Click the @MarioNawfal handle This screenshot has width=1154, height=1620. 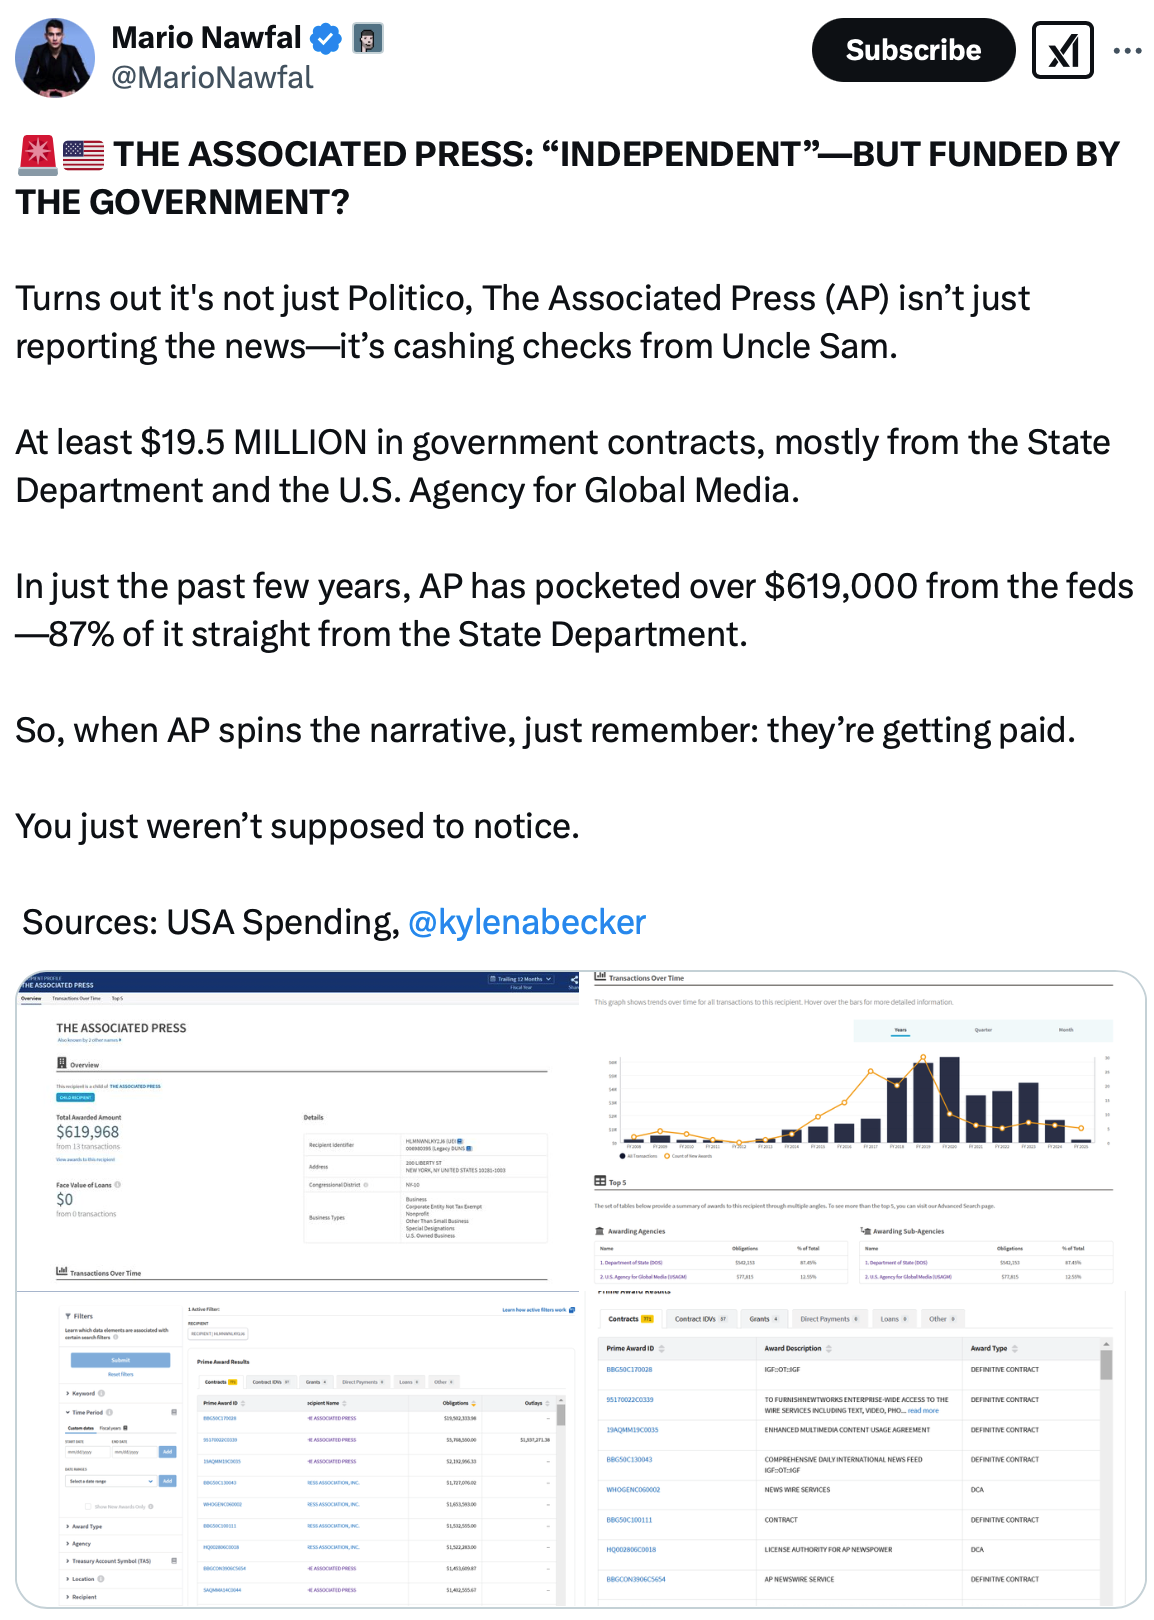tap(212, 77)
